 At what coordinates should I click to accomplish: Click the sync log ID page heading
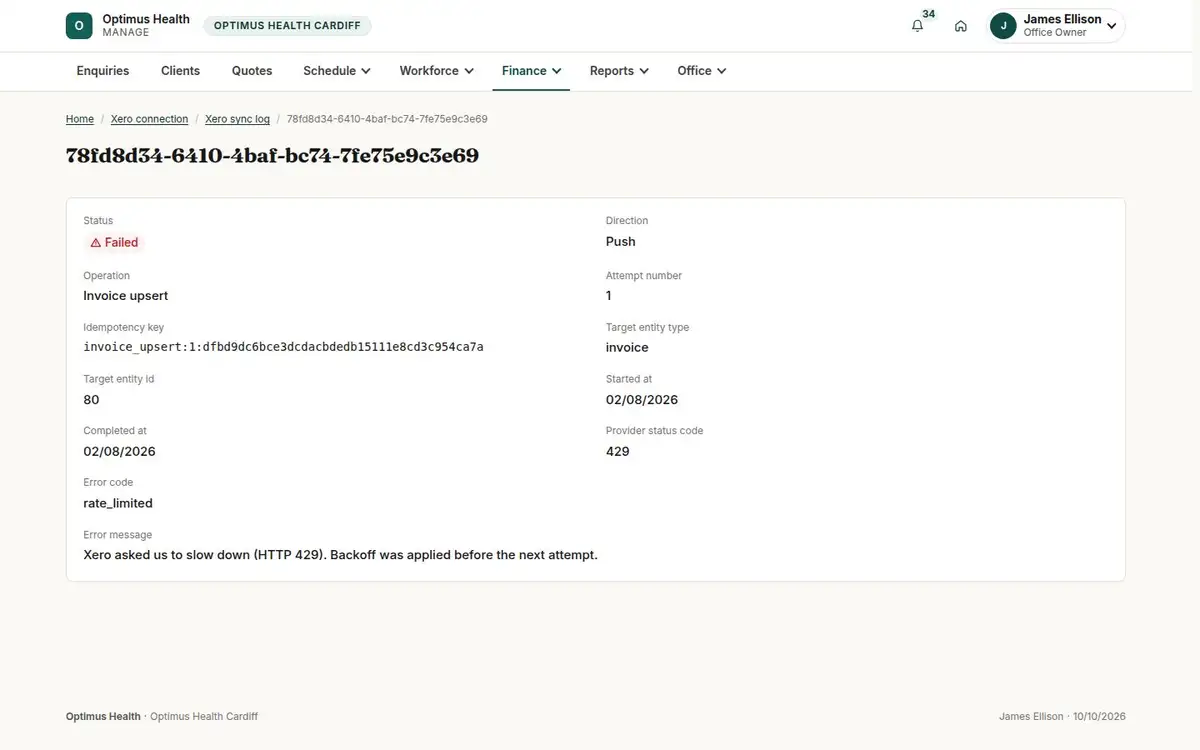point(272,156)
